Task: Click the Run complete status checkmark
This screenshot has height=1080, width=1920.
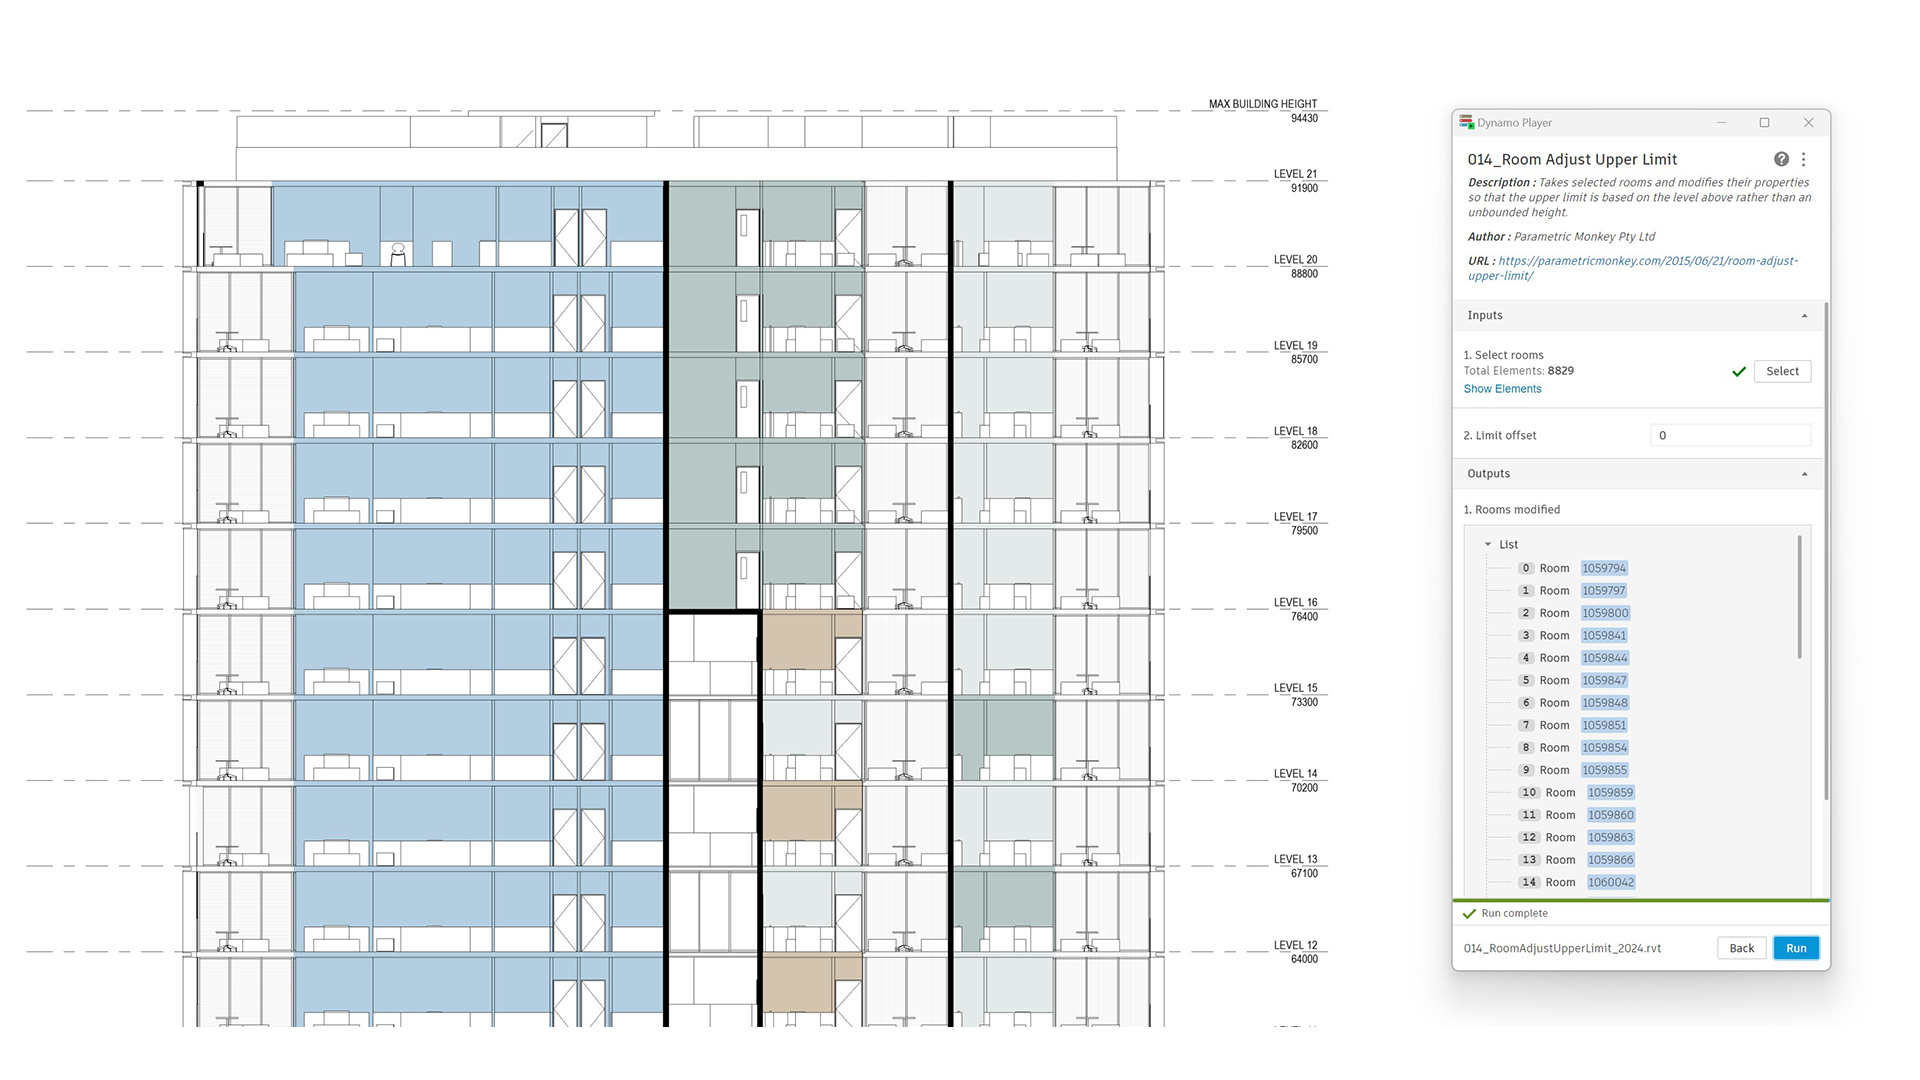Action: 1469,914
